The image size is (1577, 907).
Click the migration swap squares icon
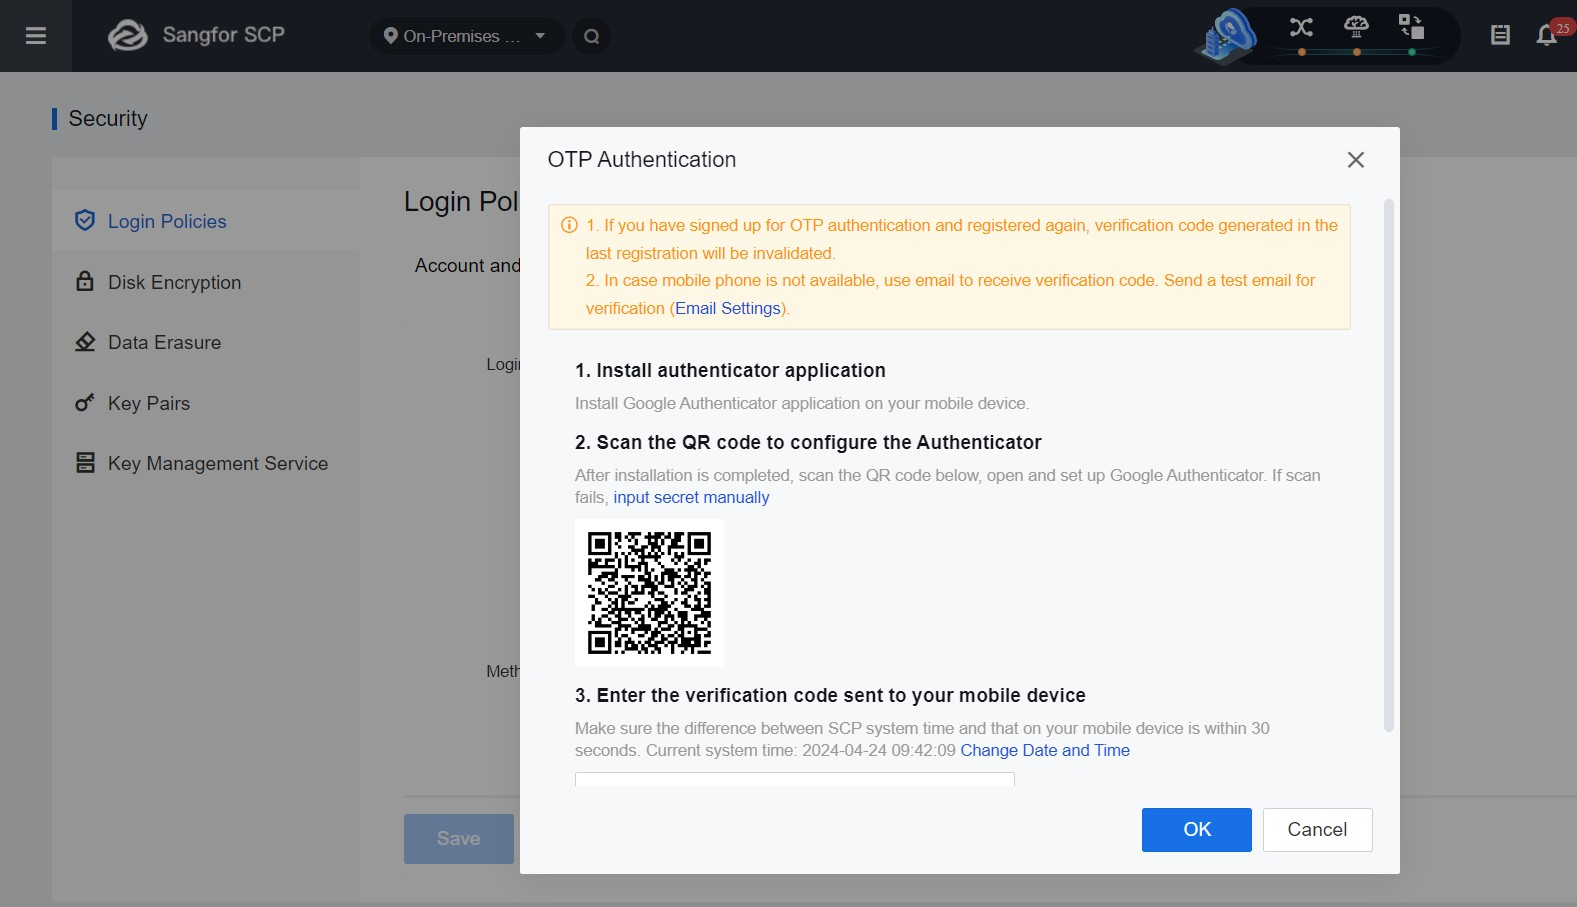click(1411, 27)
